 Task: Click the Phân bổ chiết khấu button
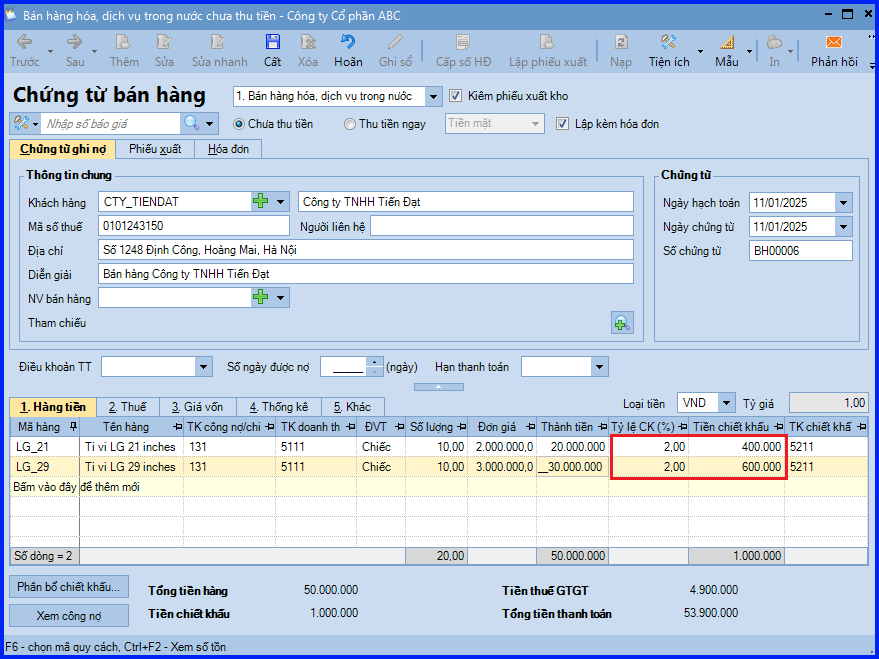point(69,587)
